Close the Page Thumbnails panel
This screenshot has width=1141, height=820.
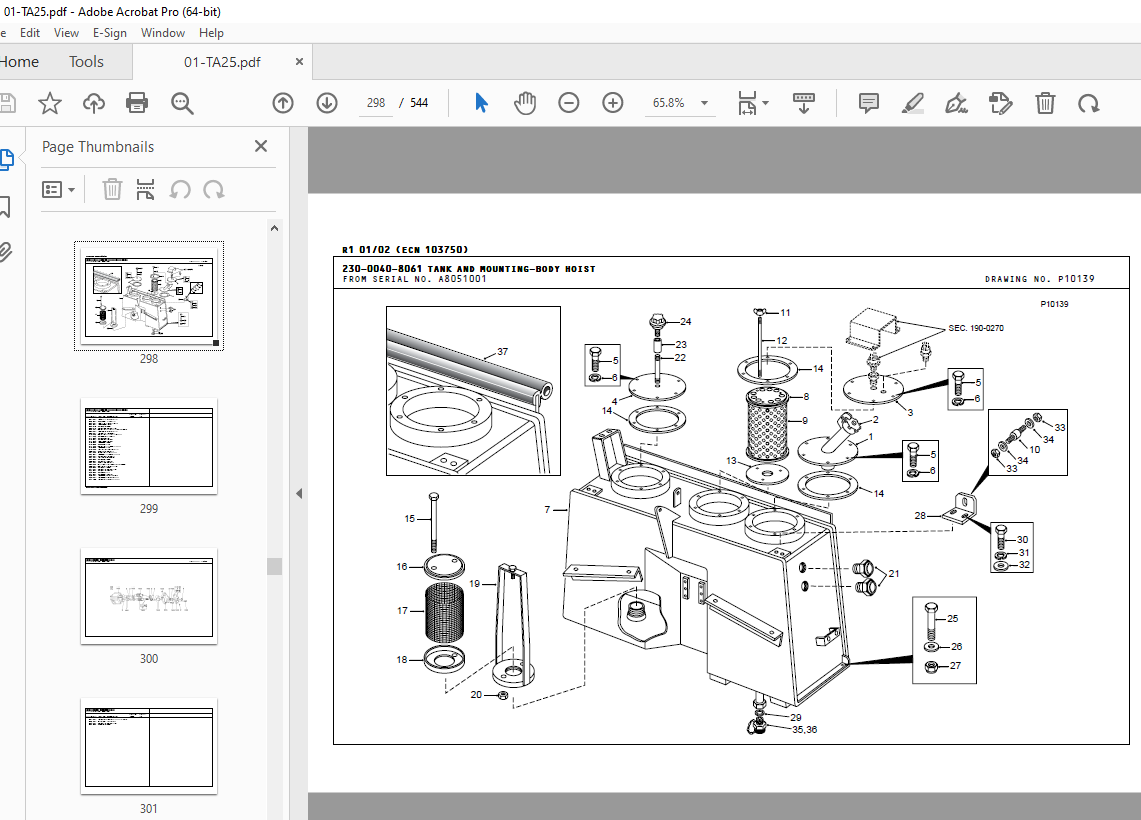(261, 146)
